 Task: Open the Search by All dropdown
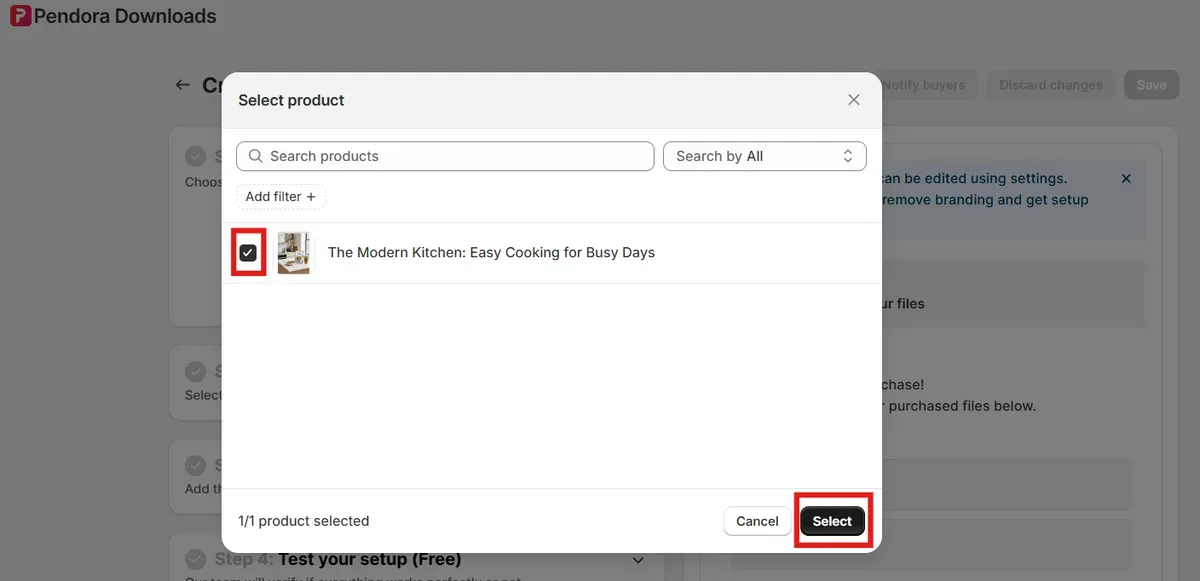click(764, 156)
